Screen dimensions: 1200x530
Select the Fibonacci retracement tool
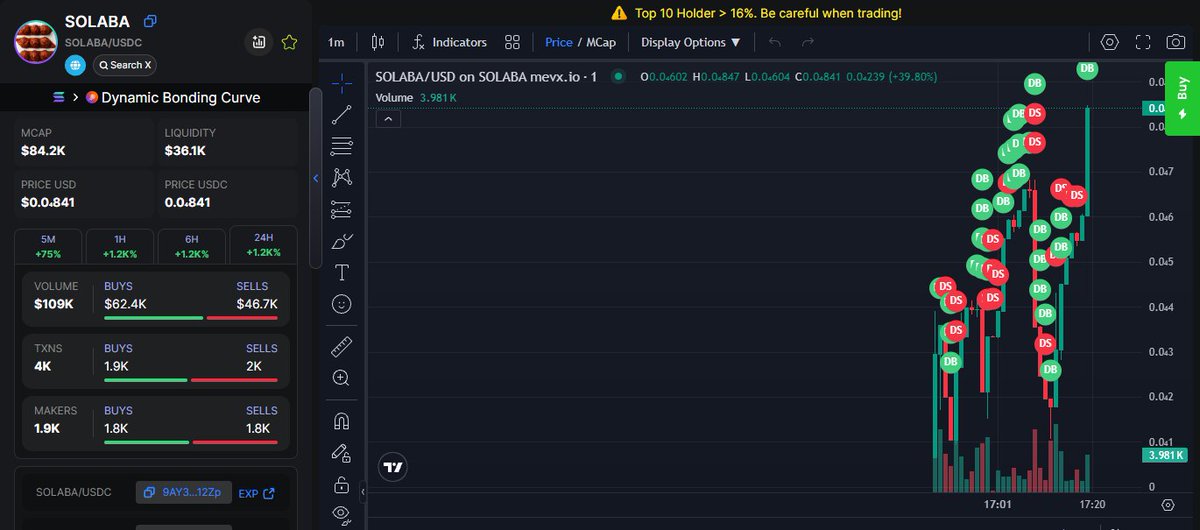coord(341,146)
